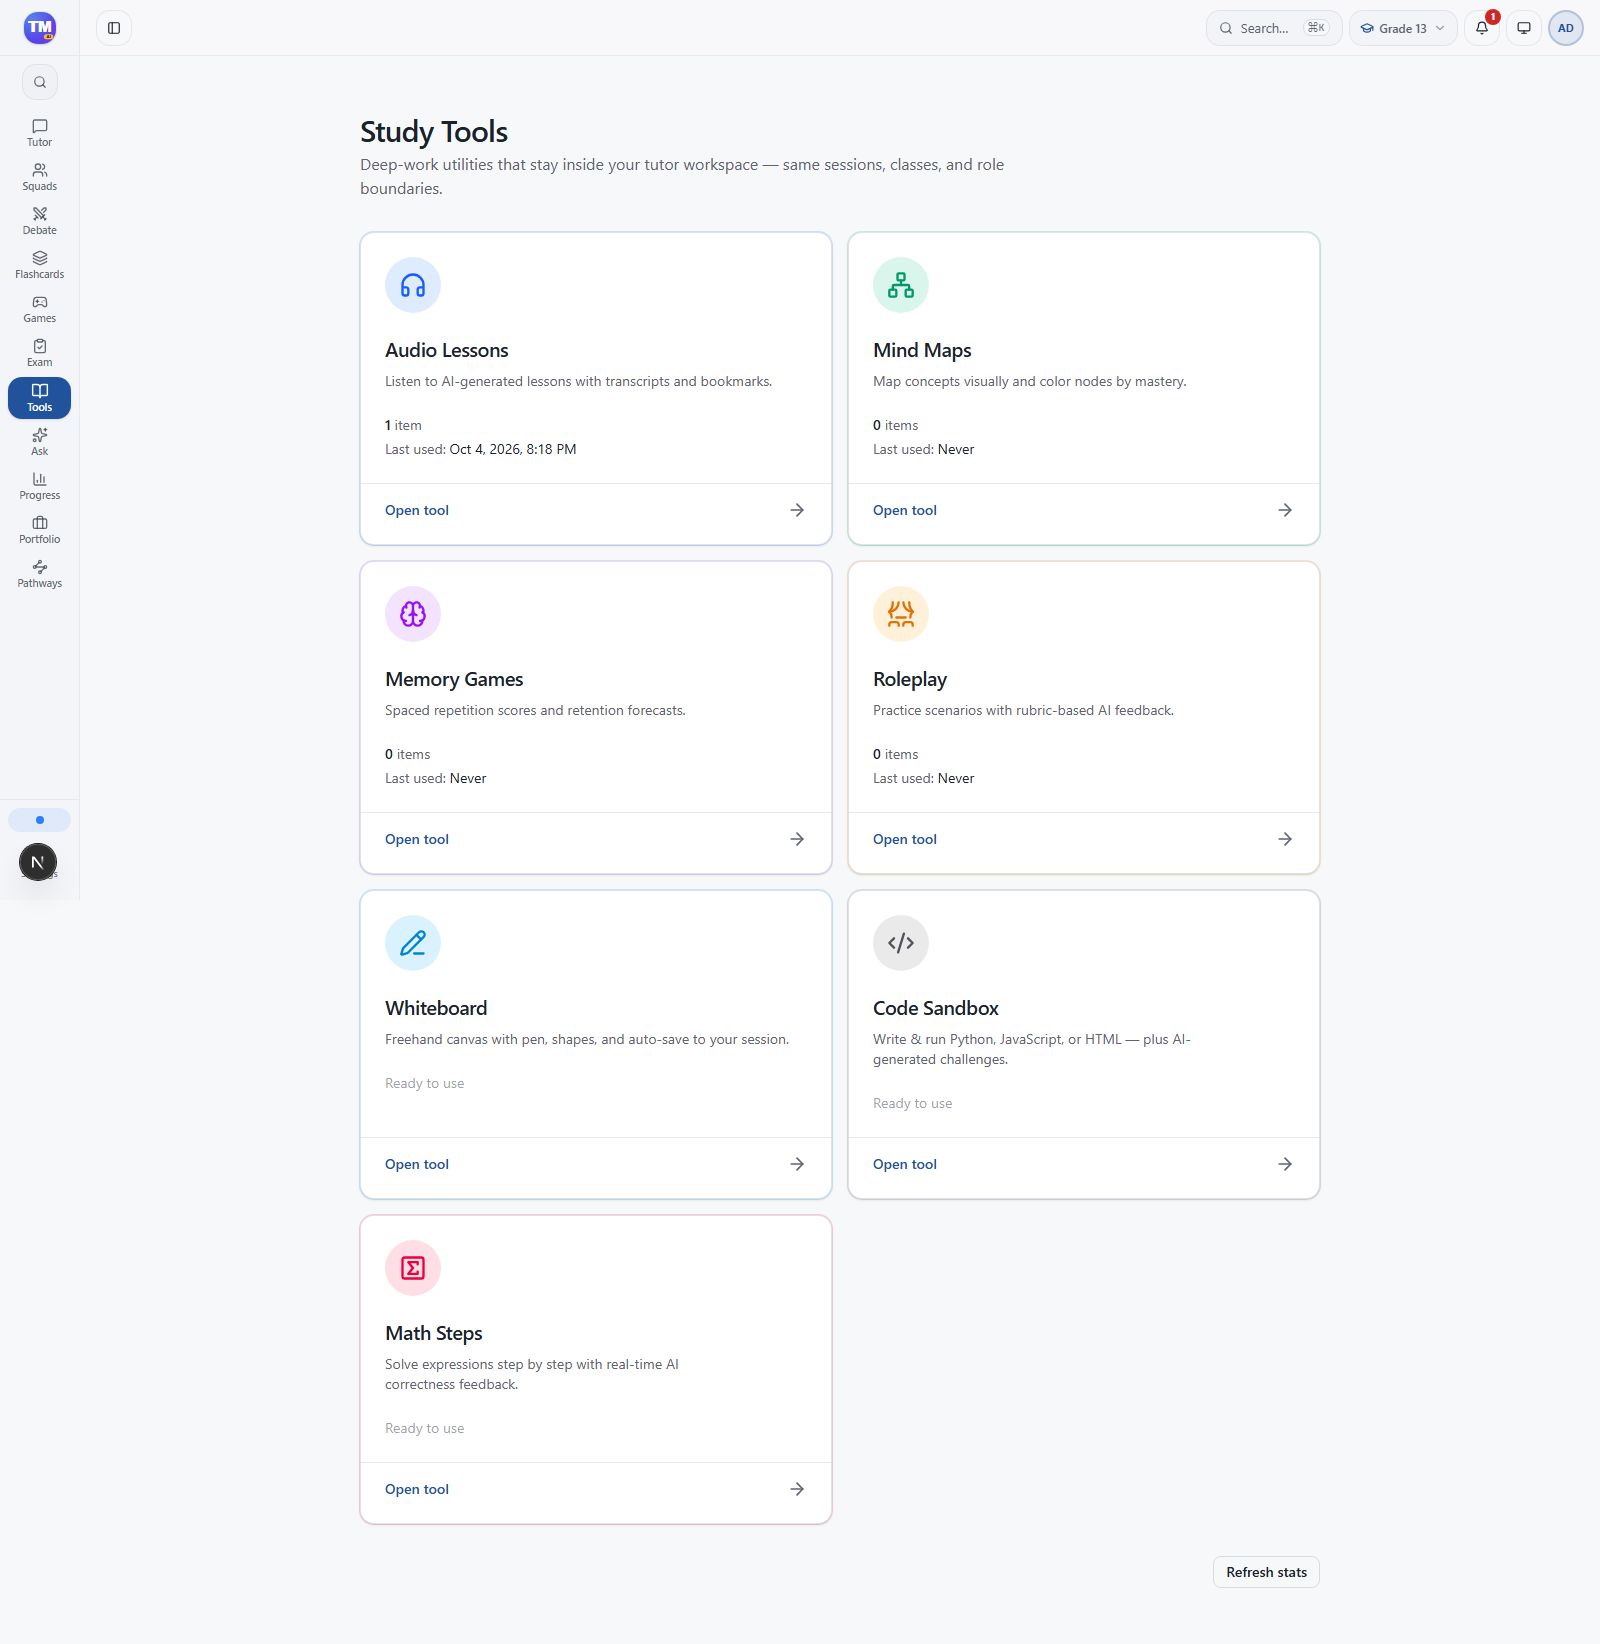Open Portfolio in the sidebar
The image size is (1600, 1644).
point(39,530)
